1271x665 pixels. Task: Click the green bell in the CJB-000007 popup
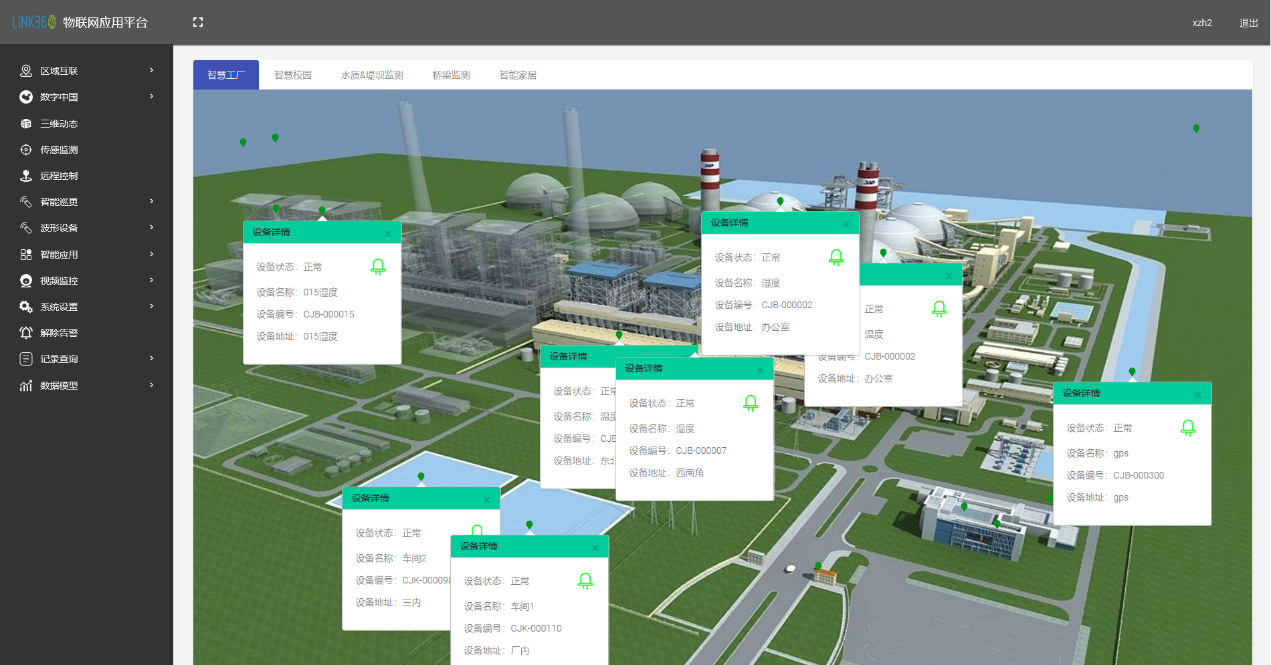pyautogui.click(x=750, y=403)
